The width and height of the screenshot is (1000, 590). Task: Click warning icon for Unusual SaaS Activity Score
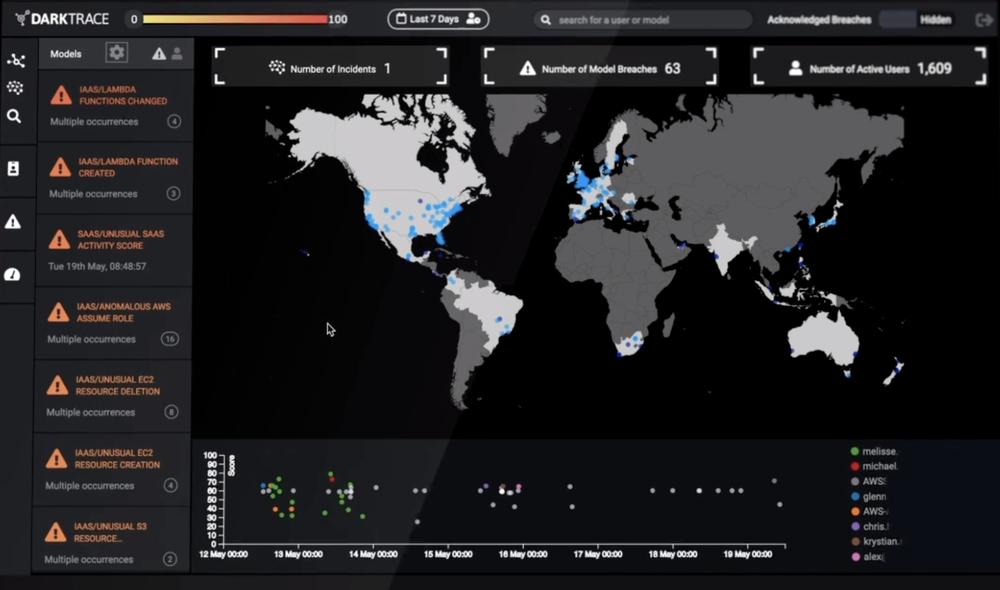[x=59, y=239]
